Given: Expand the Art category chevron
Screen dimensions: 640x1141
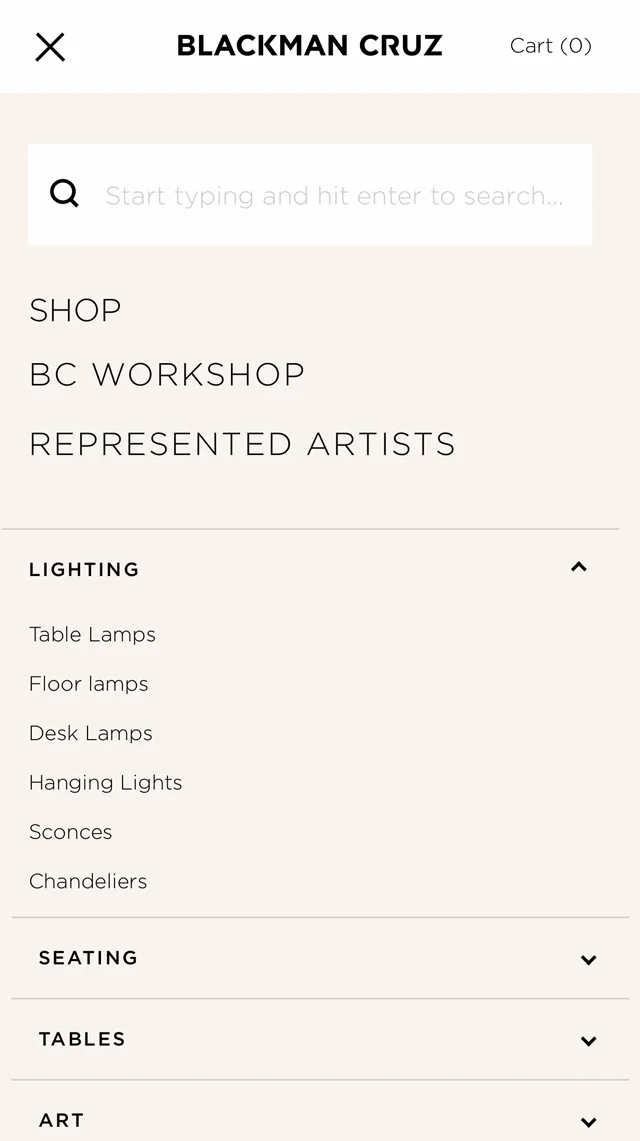Looking at the screenshot, I should click(x=588, y=1122).
